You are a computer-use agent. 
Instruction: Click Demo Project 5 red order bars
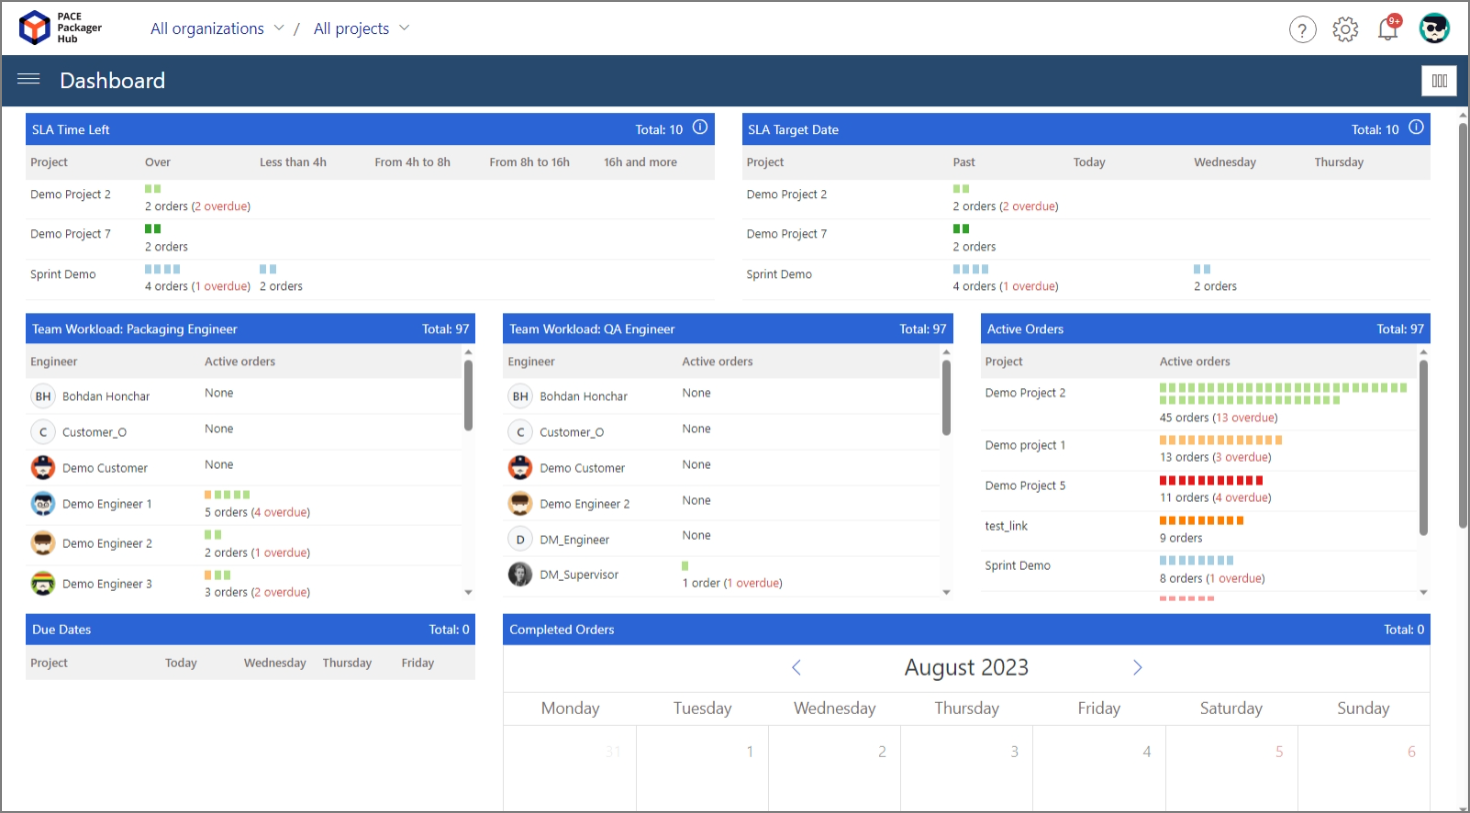point(1211,480)
